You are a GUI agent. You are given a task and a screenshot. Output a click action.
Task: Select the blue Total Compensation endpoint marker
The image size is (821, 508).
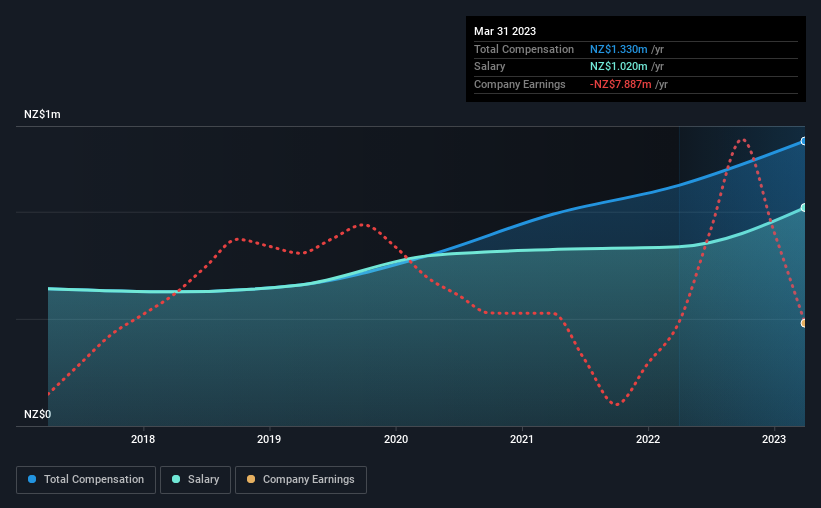tap(804, 141)
